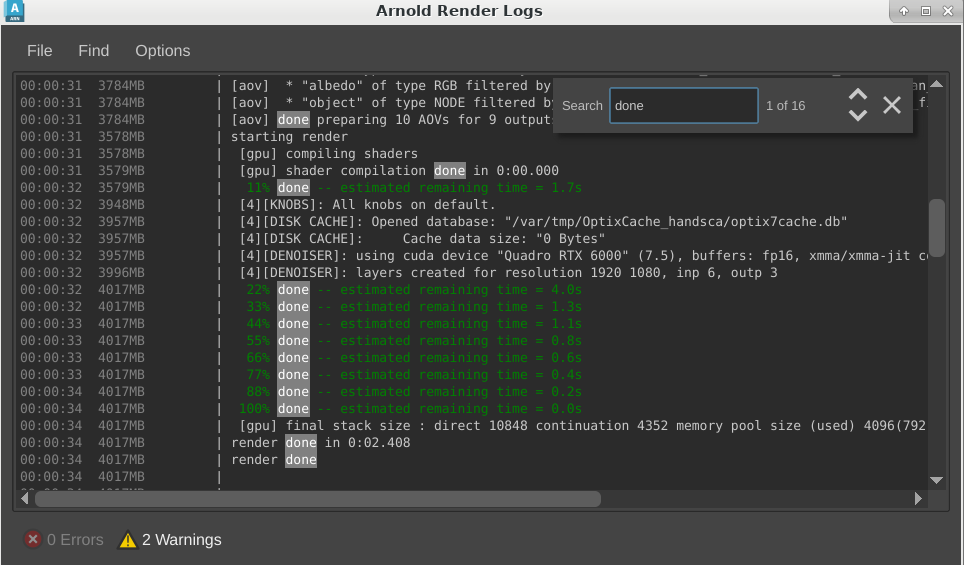Jump to next search match arrow
This screenshot has width=964, height=565.
[x=858, y=115]
